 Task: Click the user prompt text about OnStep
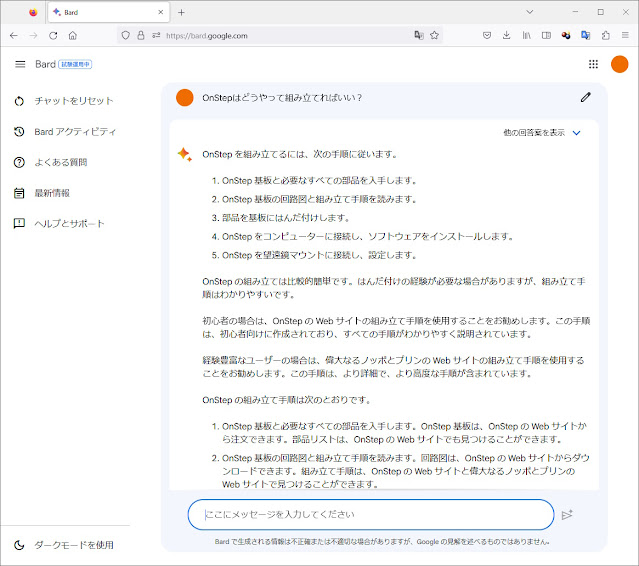pyautogui.click(x=282, y=98)
